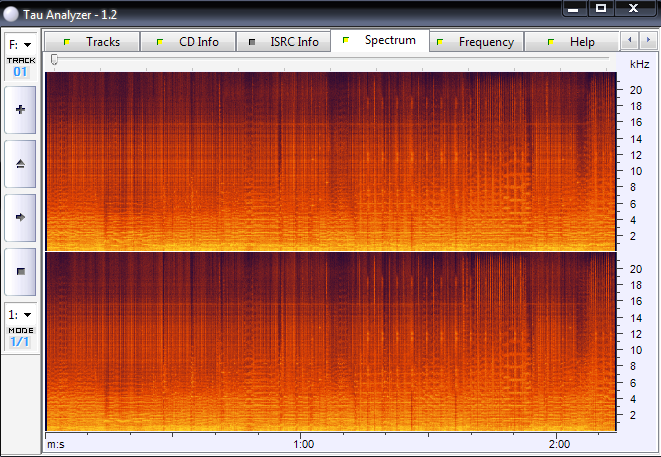Click the 1:00 time axis marker

[304, 444]
